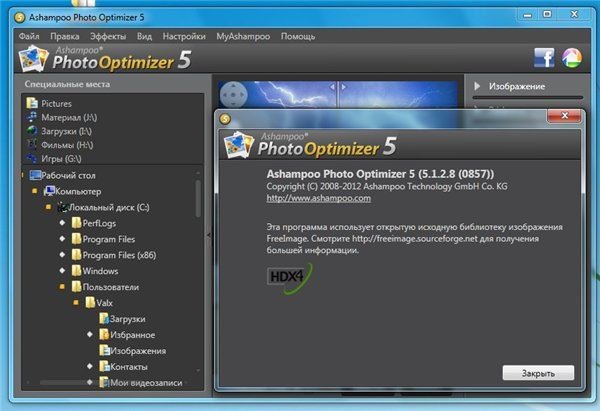Click the drive icon of Локальный диск (C:)
Screen dimensions: 600x411
coord(62,207)
